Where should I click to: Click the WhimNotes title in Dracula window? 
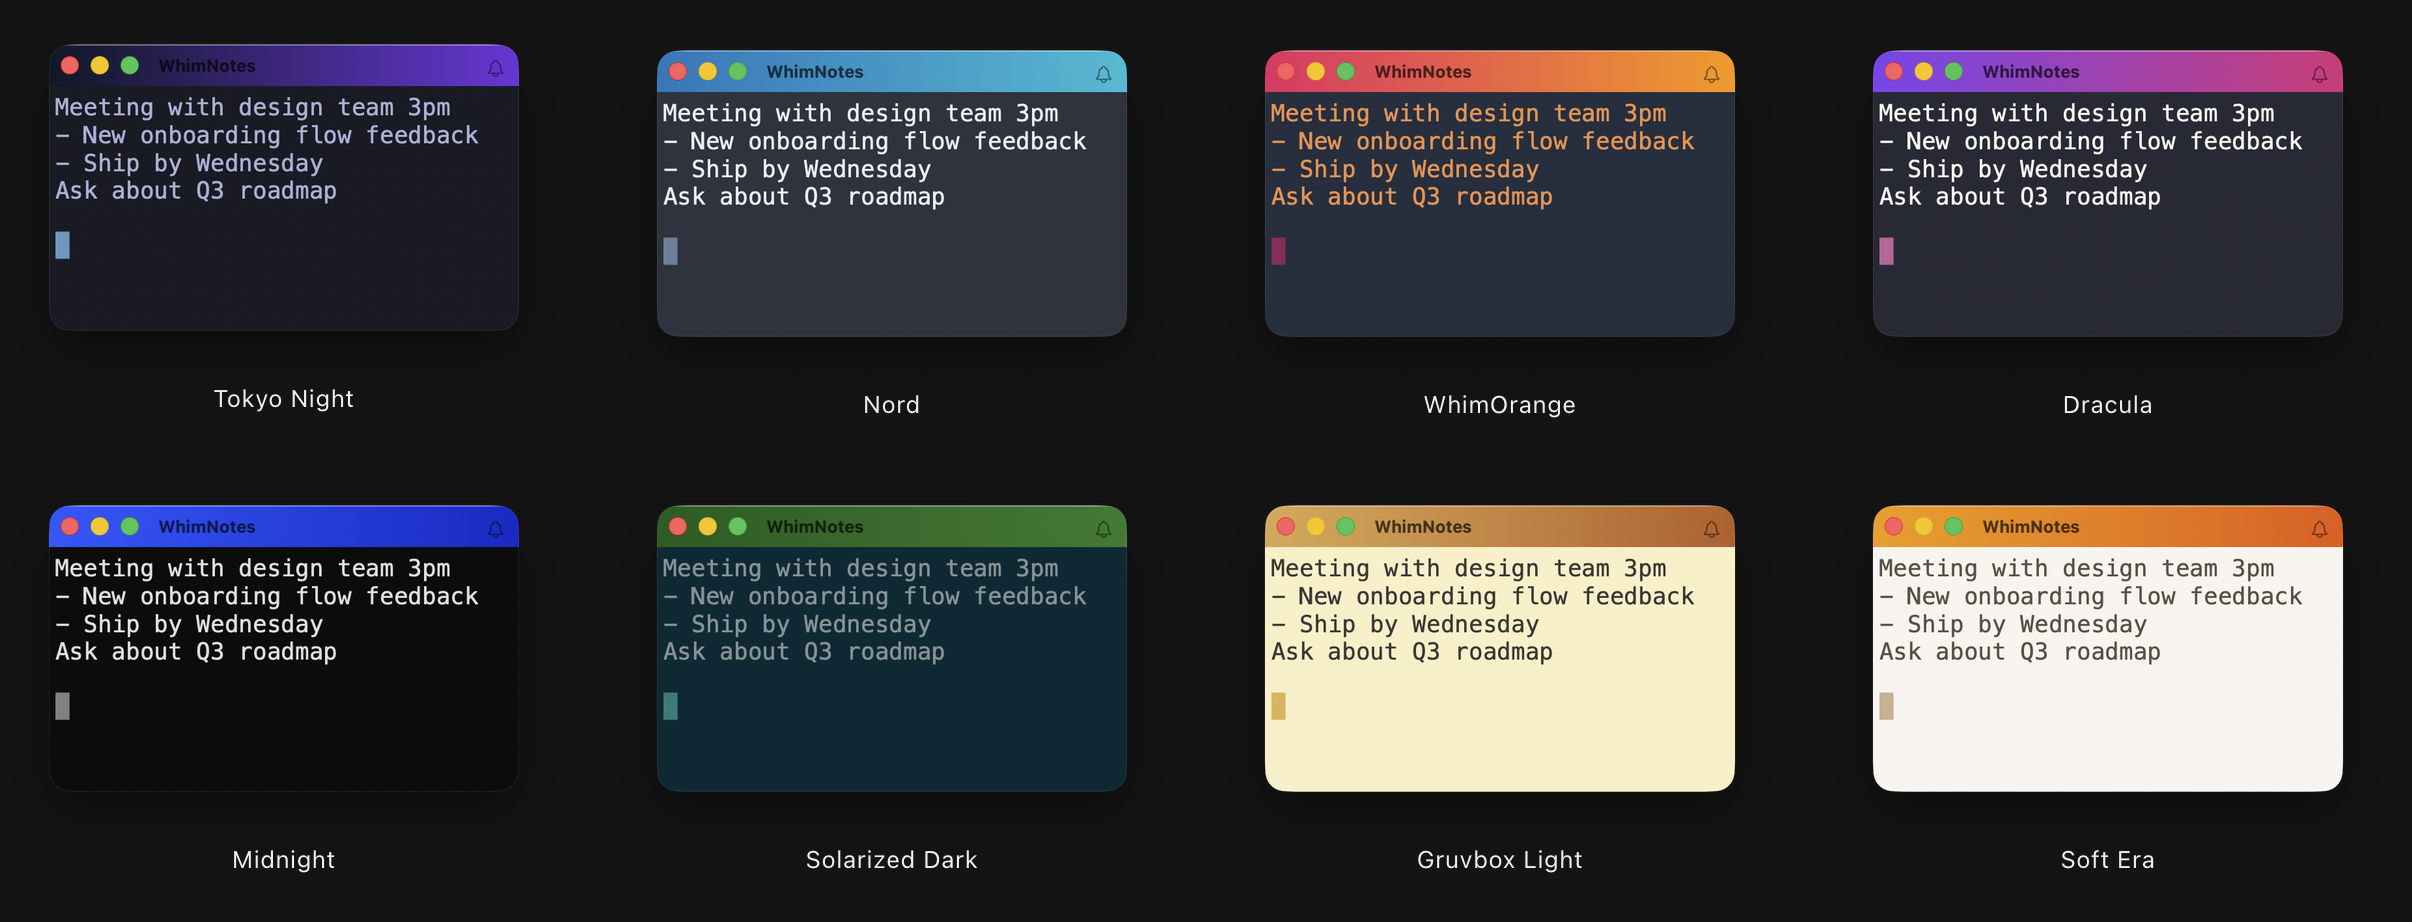[2031, 72]
